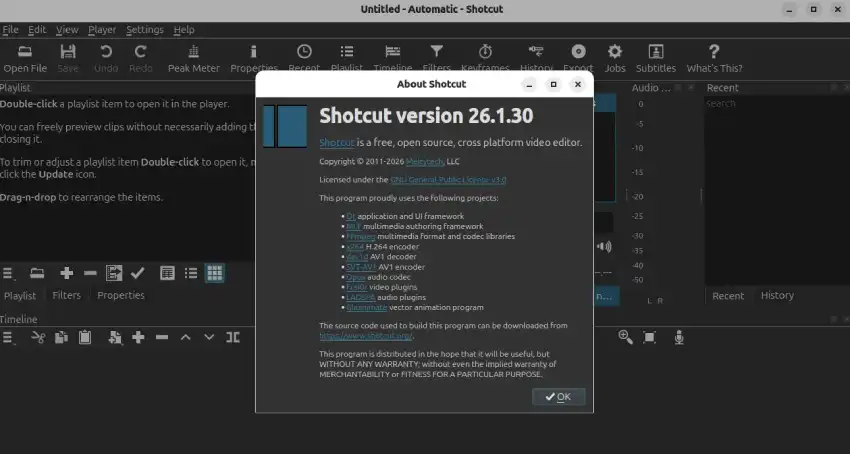The width and height of the screenshot is (850, 454).
Task: Open the Jobs gear icon
Action: 615,52
